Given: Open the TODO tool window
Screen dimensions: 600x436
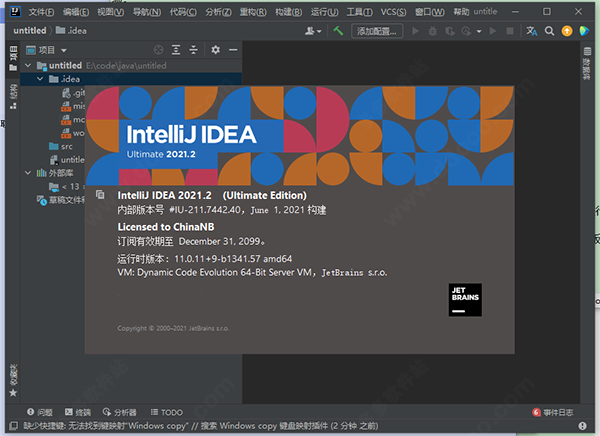Looking at the screenshot, I should pos(166,412).
